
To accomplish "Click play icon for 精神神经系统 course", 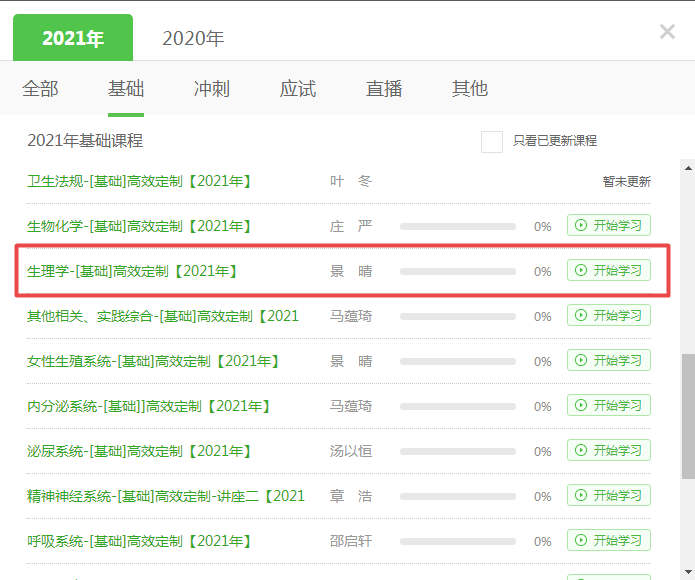I will click(x=581, y=496).
